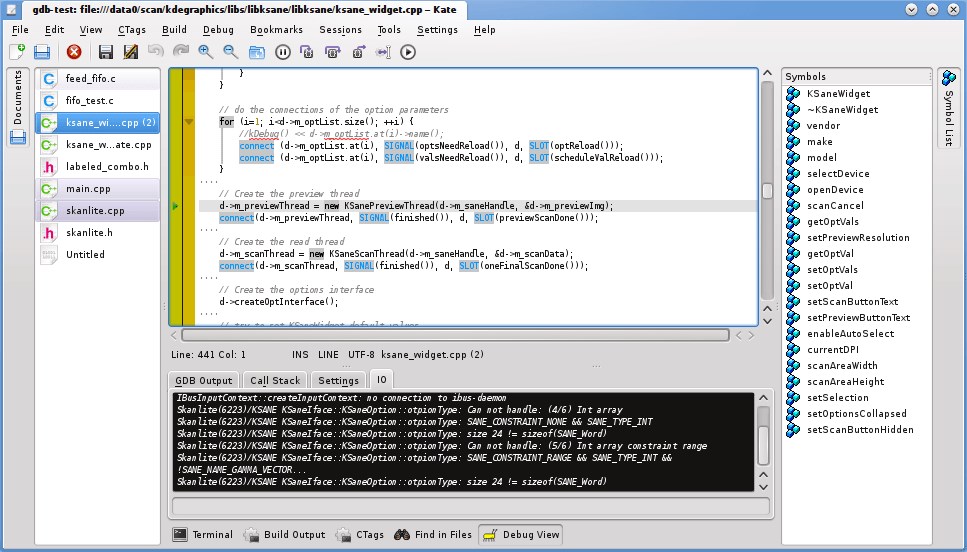Viewport: 967px width, 552px height.
Task: Click the Save floppy disk icon
Action: pyautogui.click(x=105, y=52)
